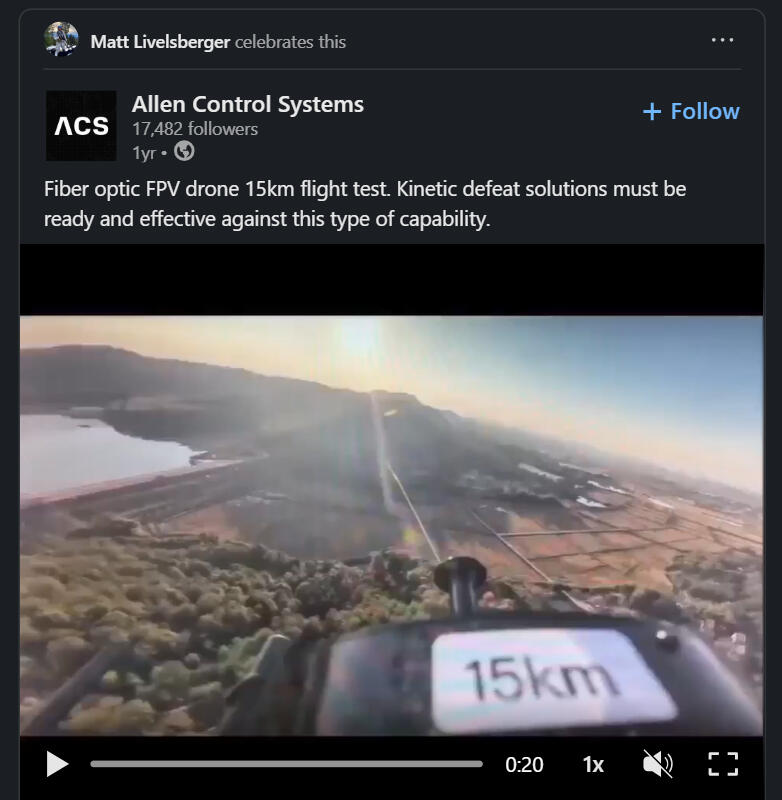Image resolution: width=782 pixels, height=800 pixels.
Task: Change 1x playback speed
Action: pyautogui.click(x=593, y=764)
